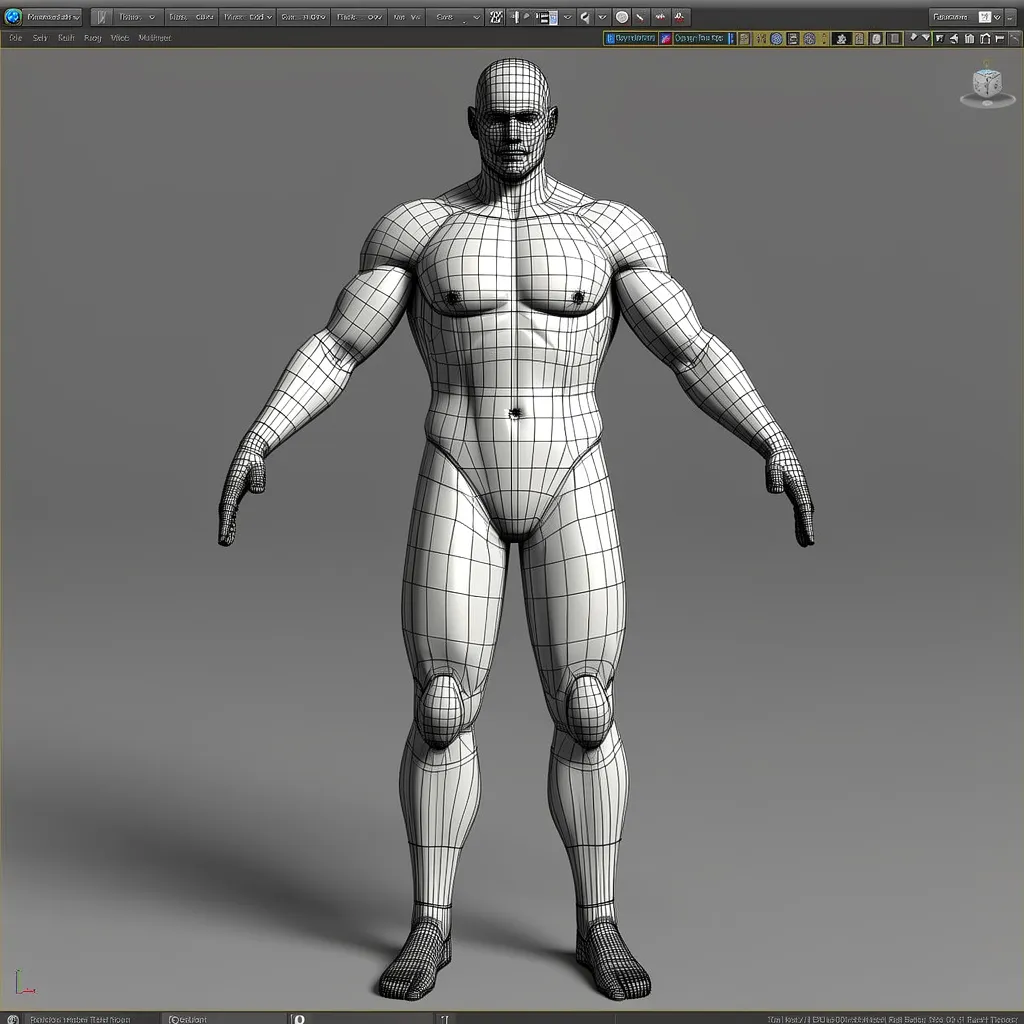Click the Render Production icon

point(677,17)
